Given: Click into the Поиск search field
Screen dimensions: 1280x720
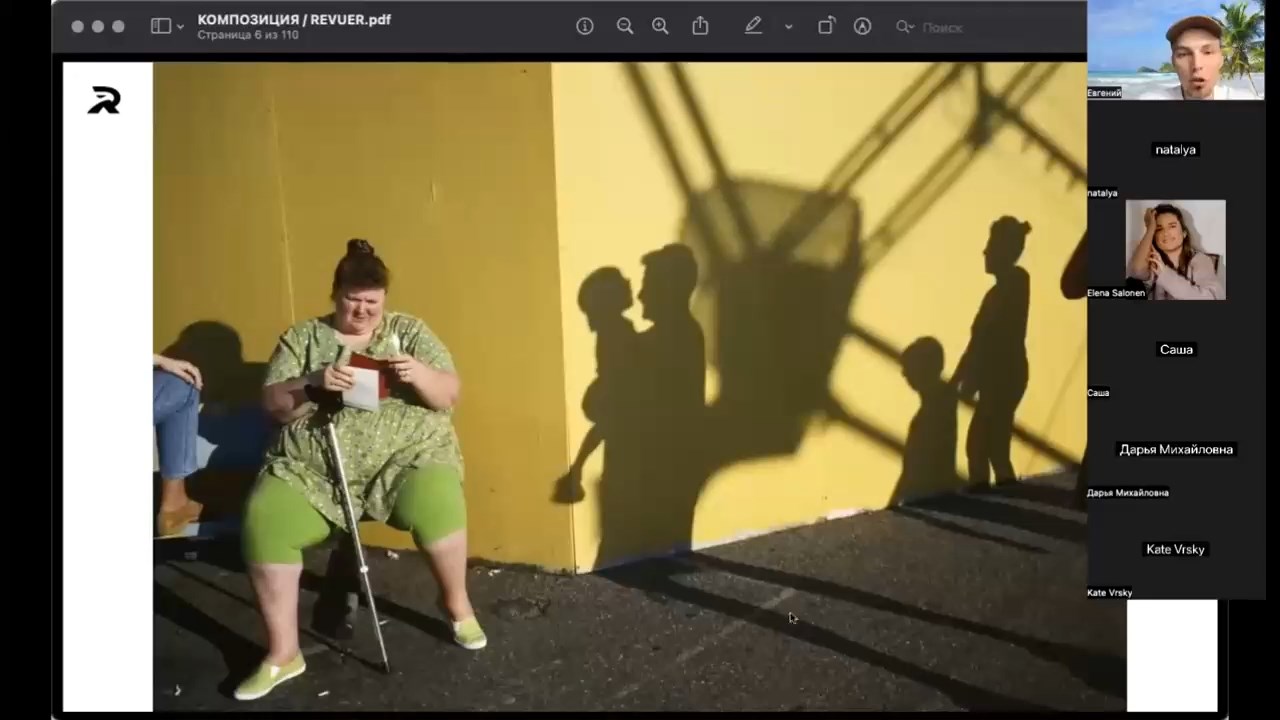Looking at the screenshot, I should (940, 28).
